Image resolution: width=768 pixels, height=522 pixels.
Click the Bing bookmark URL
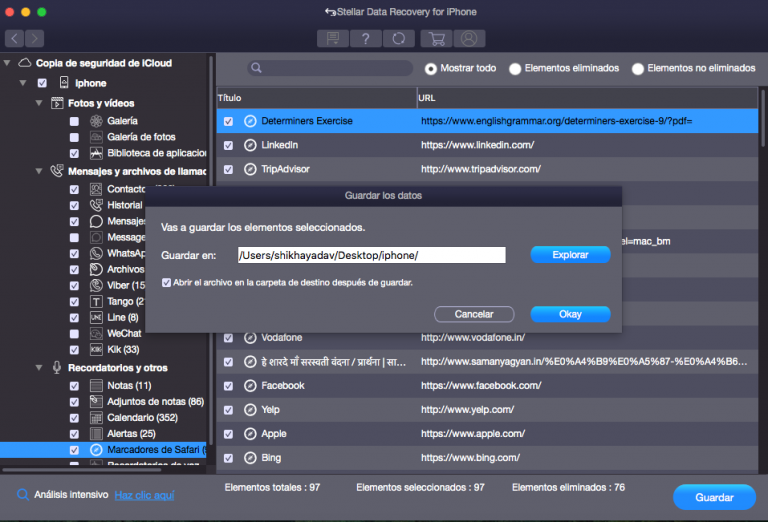click(470, 458)
